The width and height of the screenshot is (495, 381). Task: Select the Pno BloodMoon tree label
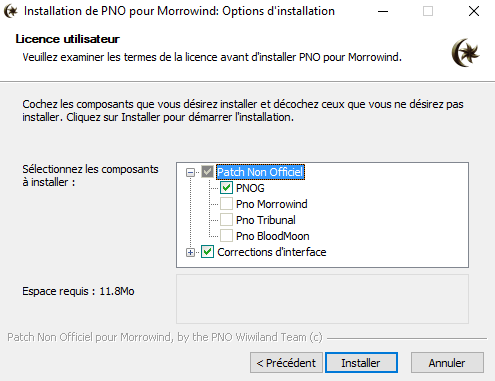(273, 236)
